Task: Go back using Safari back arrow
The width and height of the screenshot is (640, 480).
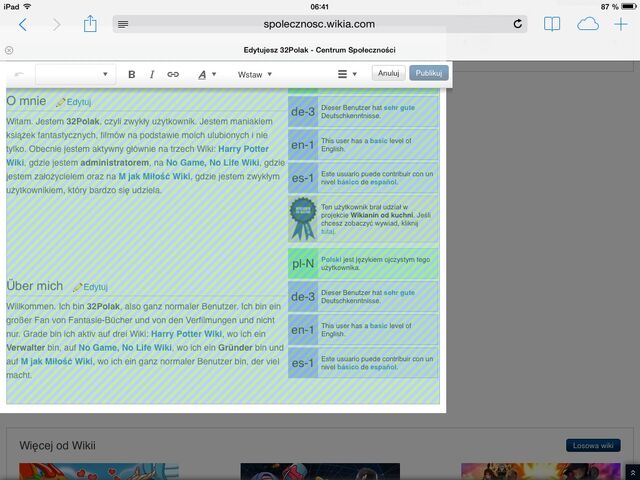Action: tap(23, 24)
